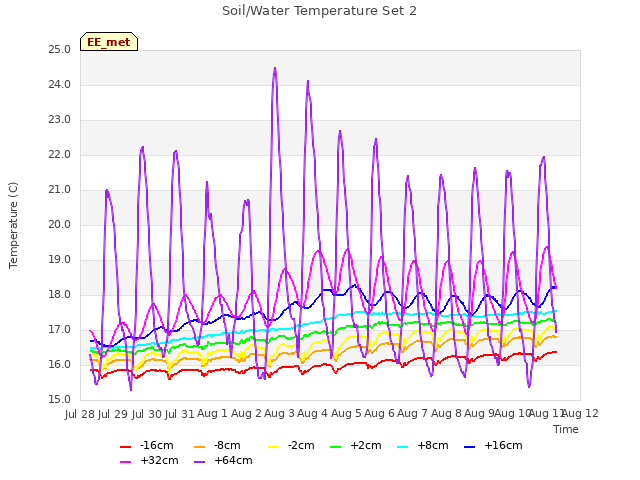The image size is (640, 480).
Task: Click the 19.0 y-axis tick label
Action: [x=60, y=260]
